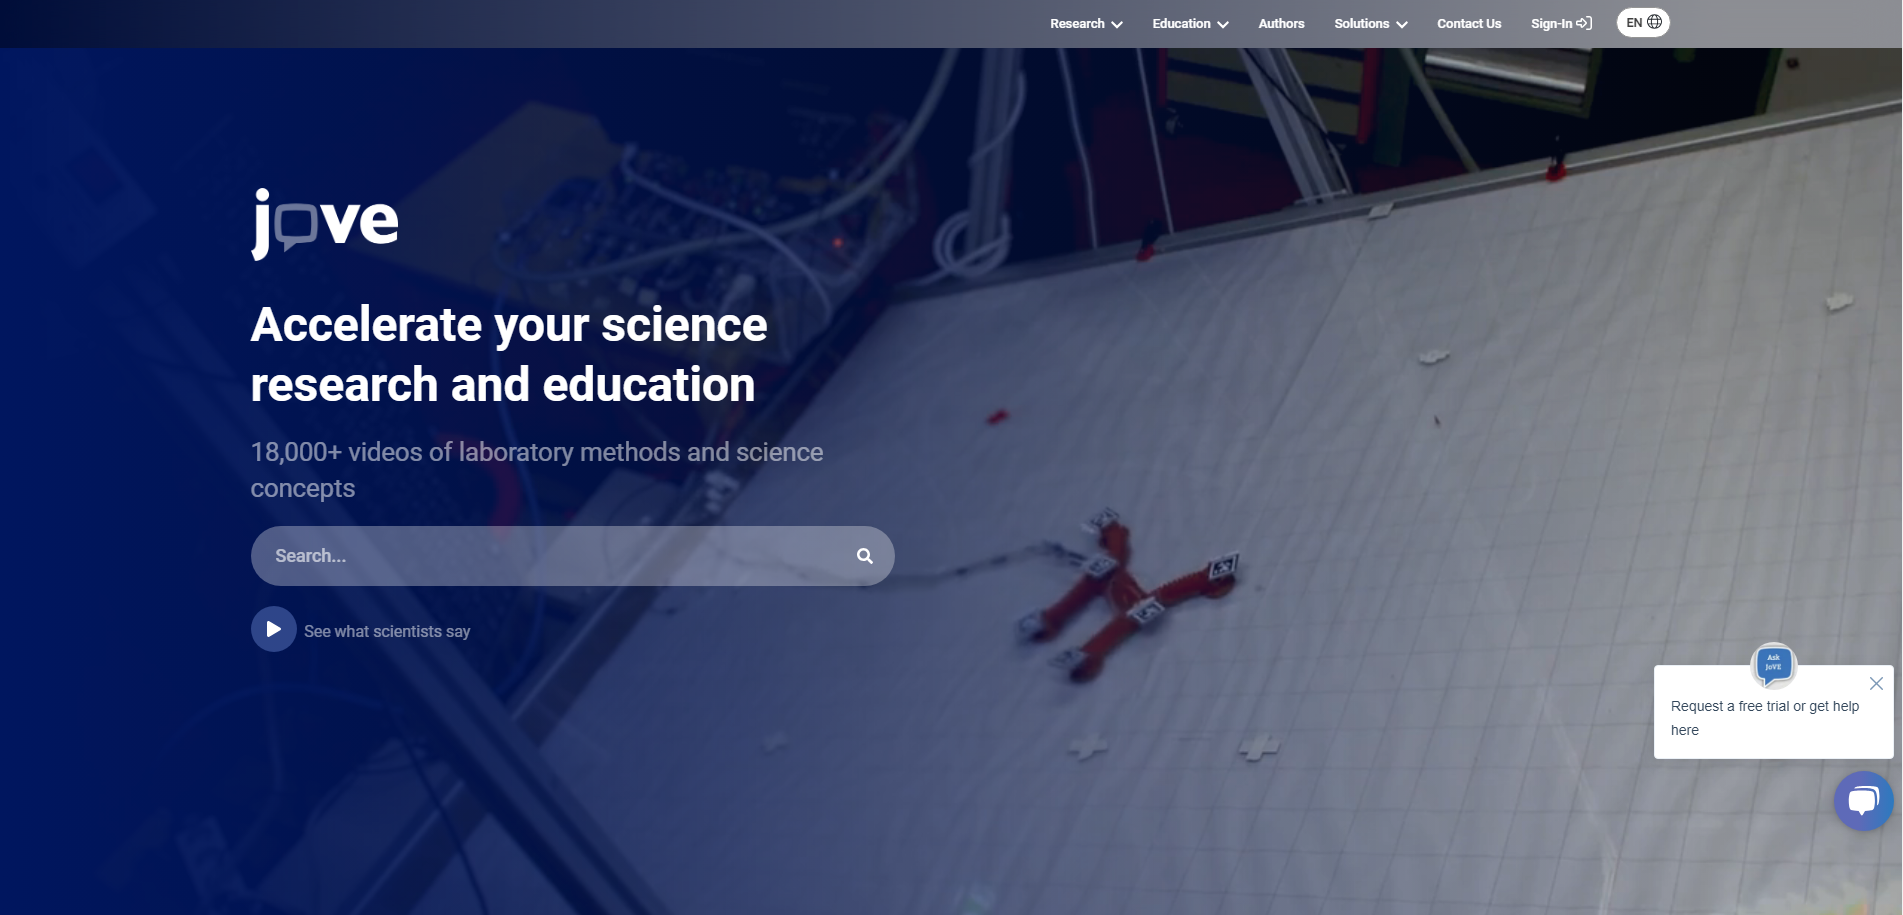Click the Ask JoVE assistant icon
1903x915 pixels.
click(x=1773, y=664)
